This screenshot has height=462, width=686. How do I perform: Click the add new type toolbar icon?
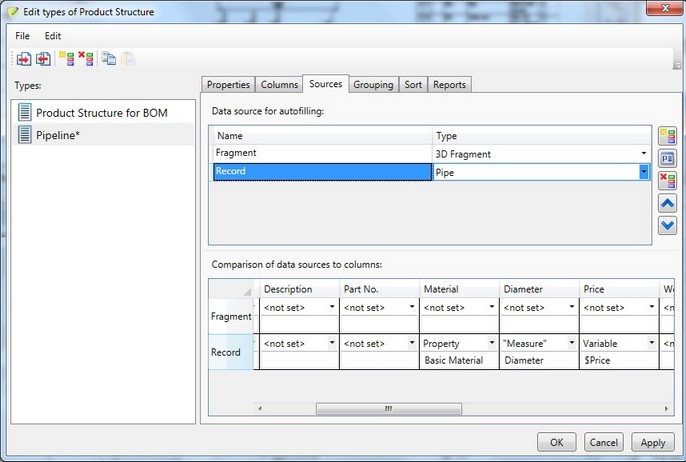[66, 59]
